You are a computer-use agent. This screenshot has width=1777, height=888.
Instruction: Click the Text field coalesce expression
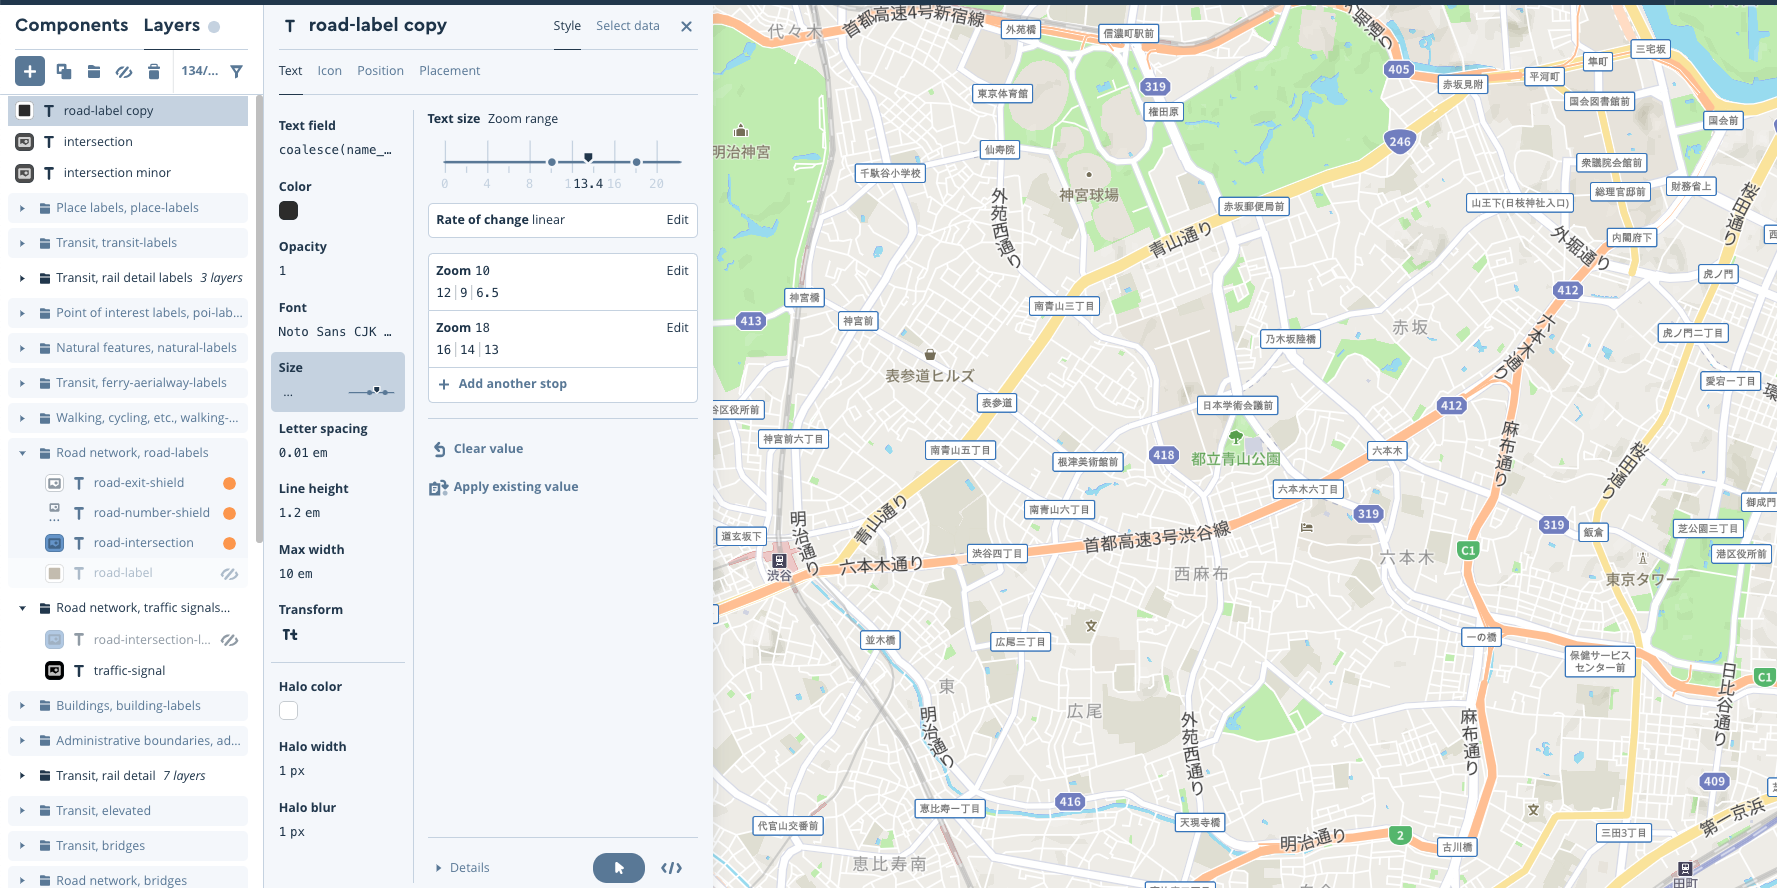[x=335, y=150]
